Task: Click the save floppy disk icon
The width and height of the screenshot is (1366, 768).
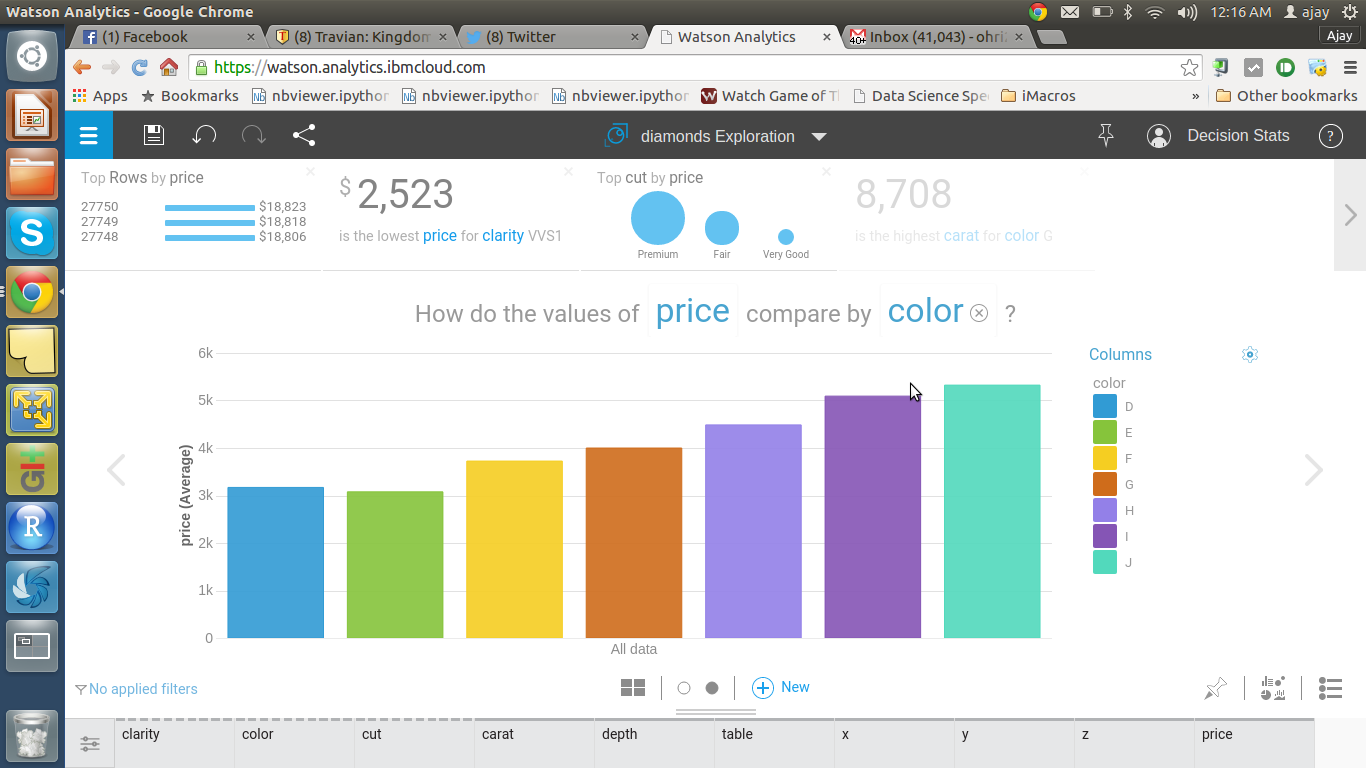Action: tap(153, 136)
